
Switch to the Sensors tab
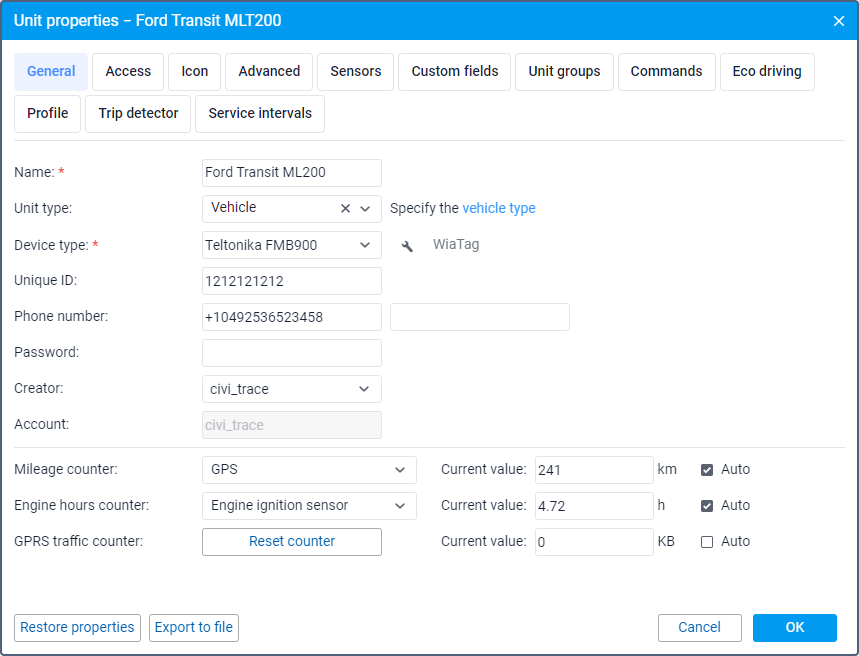356,72
